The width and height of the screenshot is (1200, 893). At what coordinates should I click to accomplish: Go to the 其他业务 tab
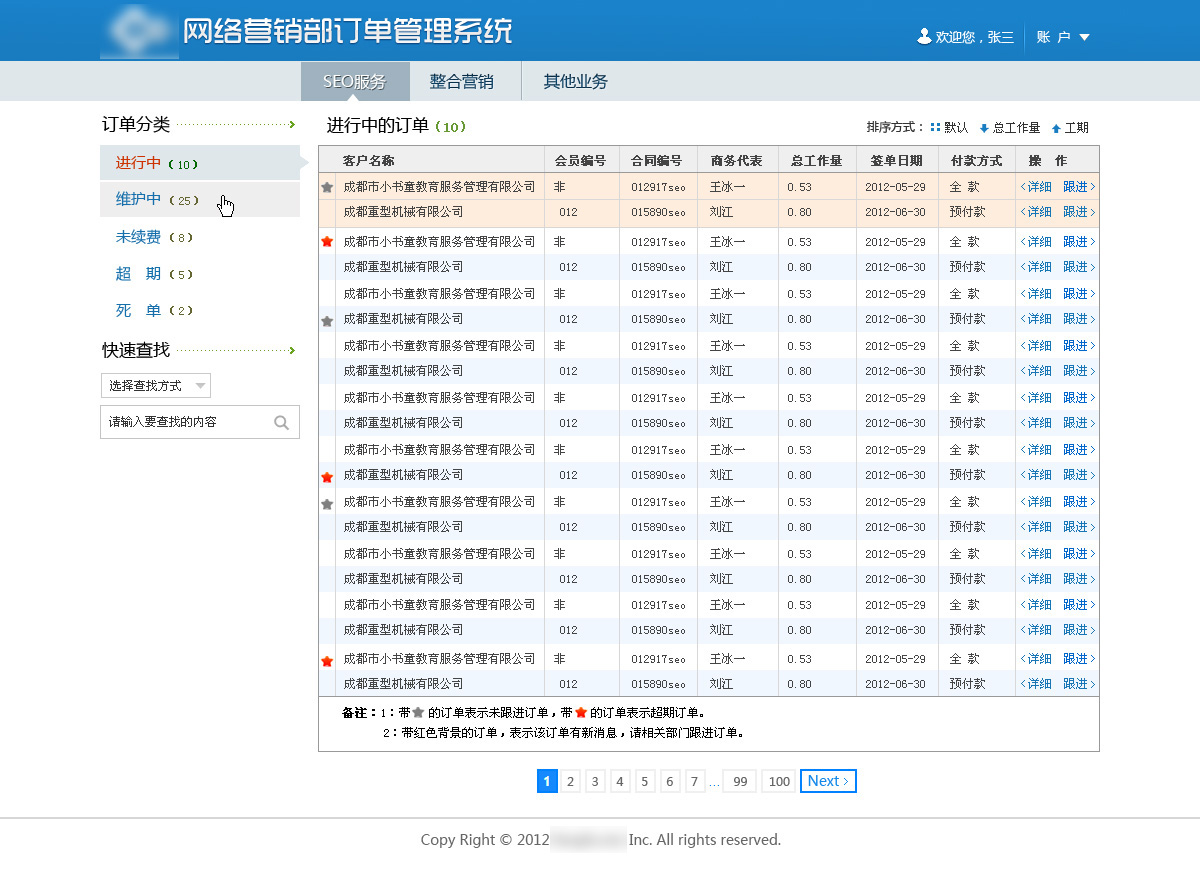pyautogui.click(x=575, y=82)
